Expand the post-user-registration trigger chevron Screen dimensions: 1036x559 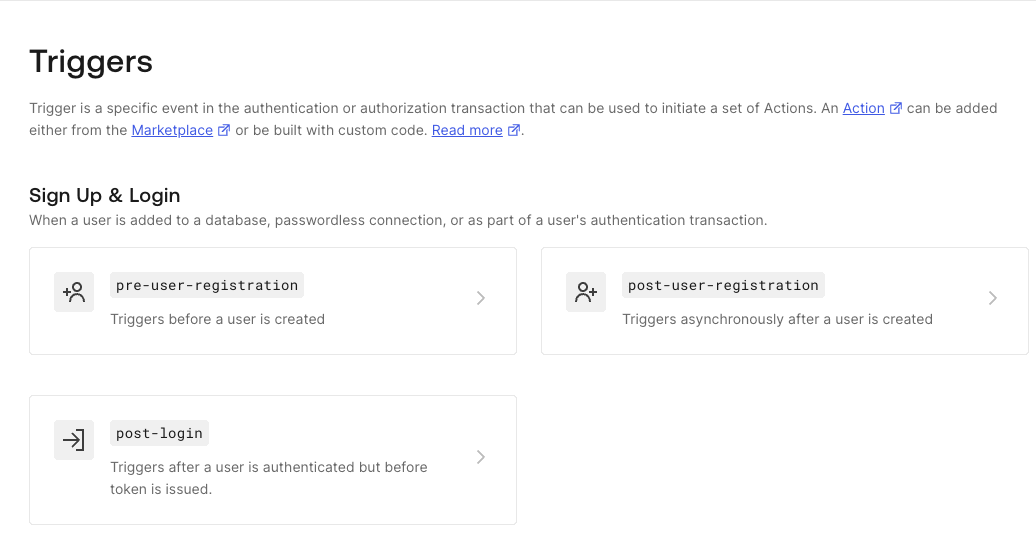point(993,298)
